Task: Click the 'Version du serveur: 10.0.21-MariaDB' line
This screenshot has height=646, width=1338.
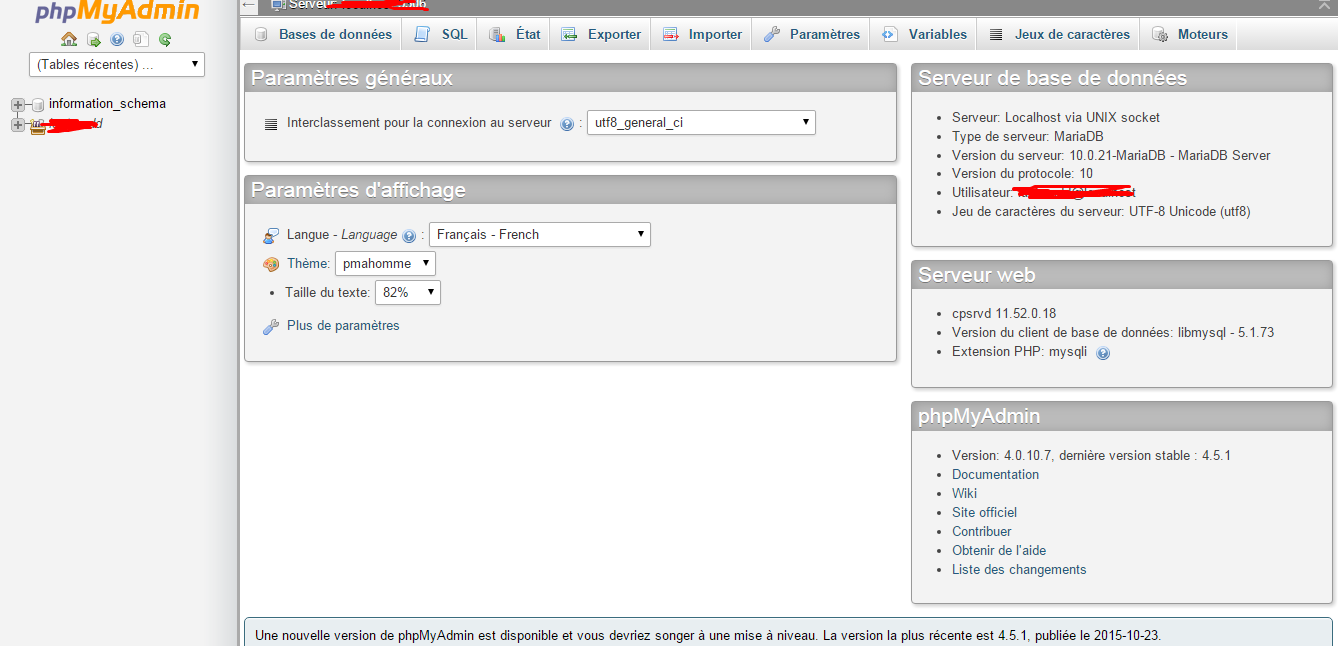Action: pos(1111,155)
